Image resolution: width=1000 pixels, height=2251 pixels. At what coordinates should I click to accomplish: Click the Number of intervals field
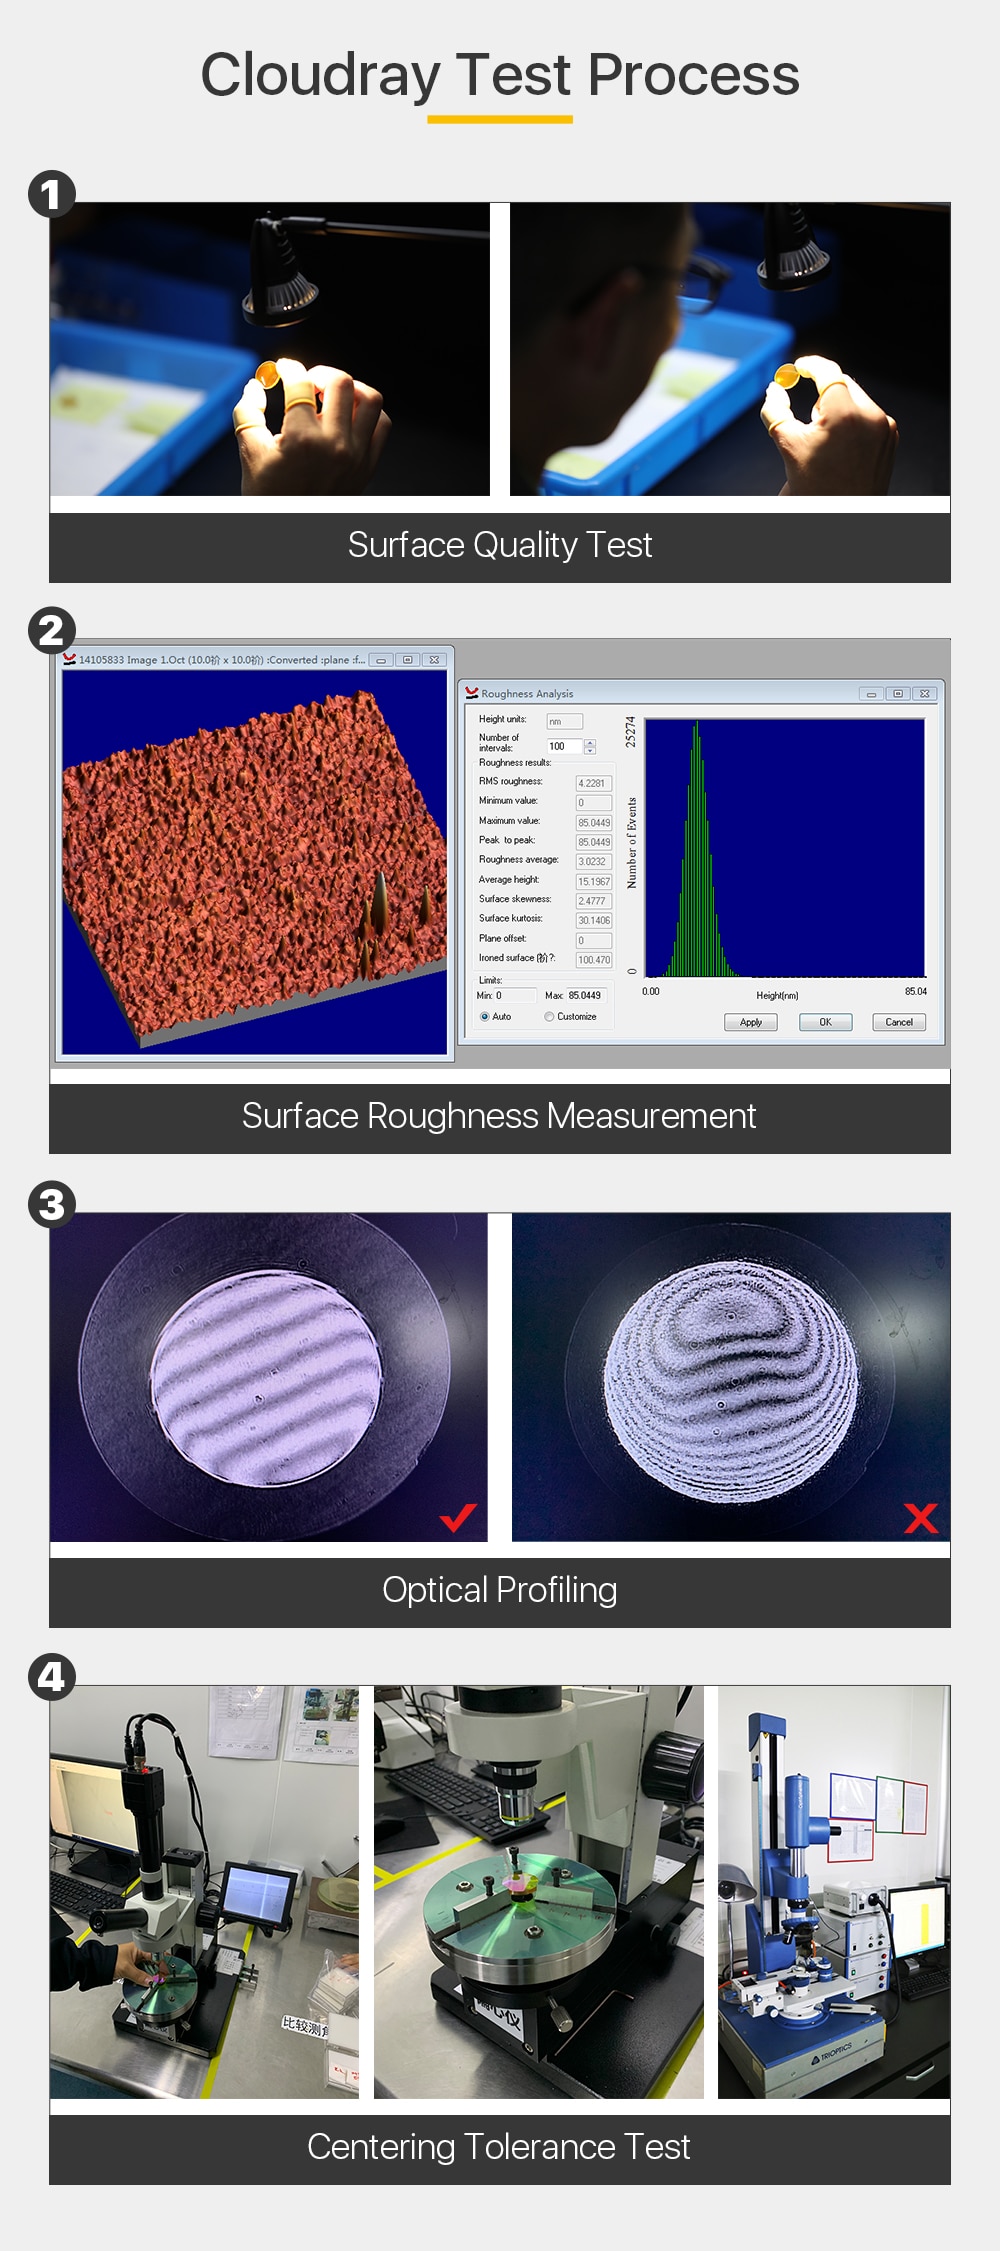click(564, 746)
